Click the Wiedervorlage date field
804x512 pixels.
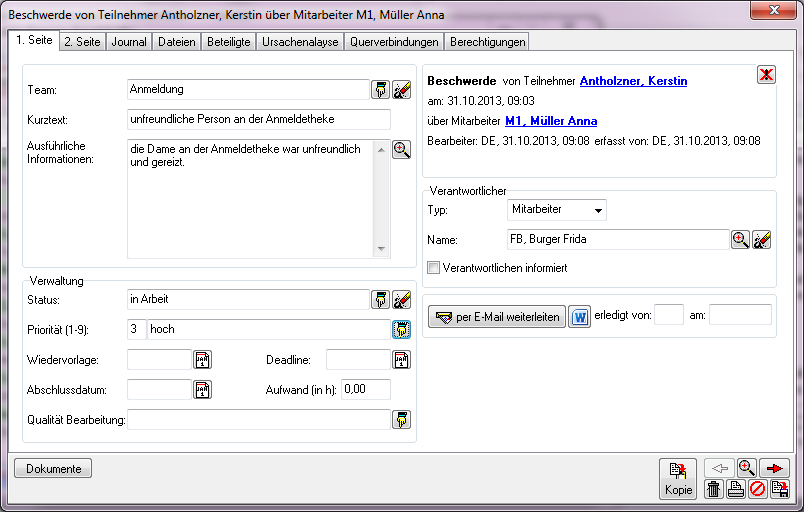point(159,360)
